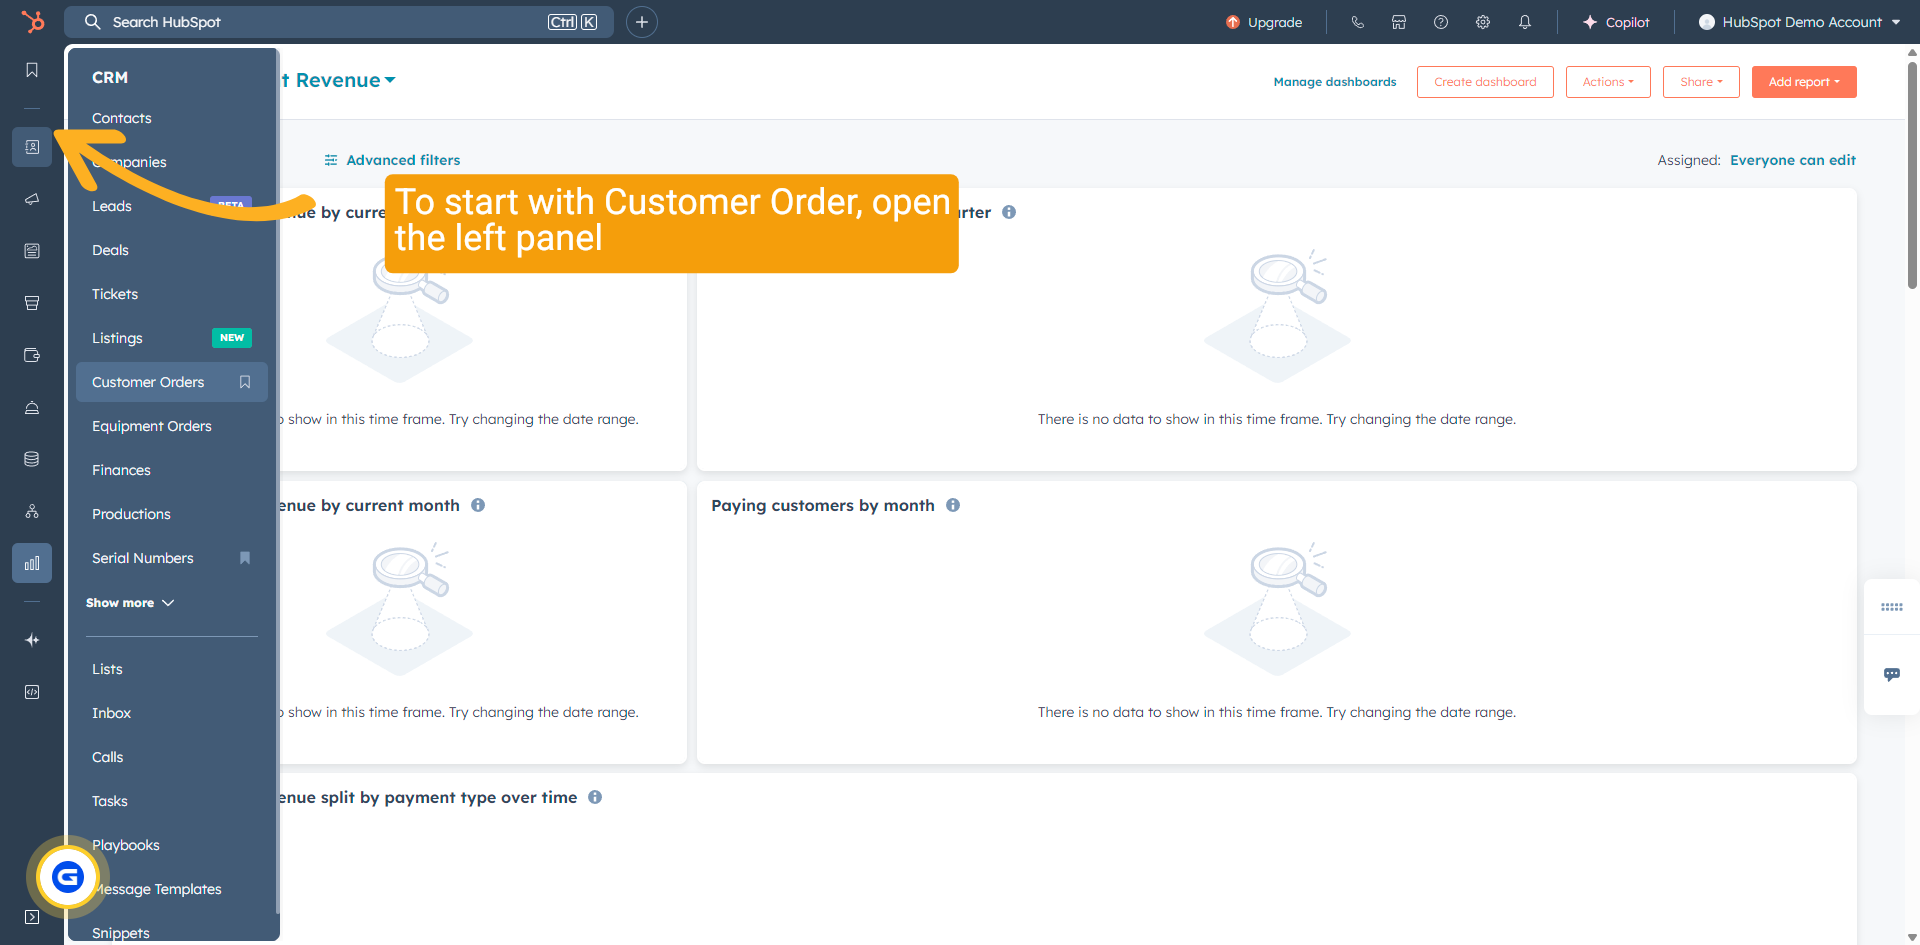Open the Content sidebar icon
The image size is (1920, 945).
[32, 251]
